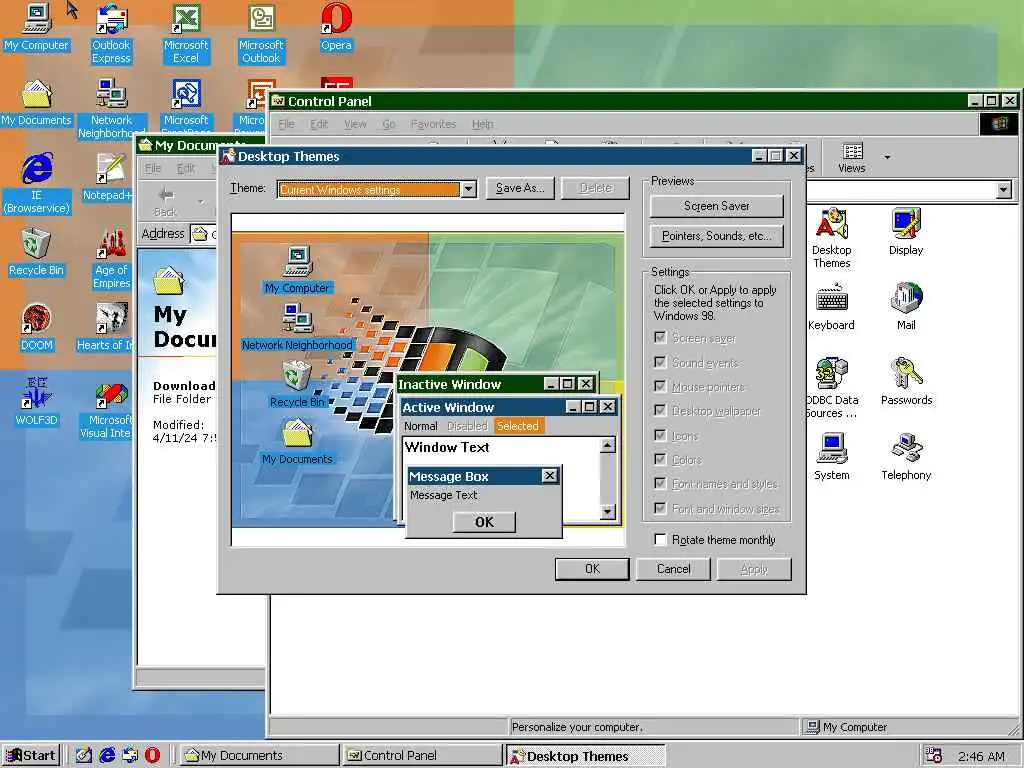Open the View menu in Control Panel
Viewport: 1024px width, 768px height.
(355, 124)
